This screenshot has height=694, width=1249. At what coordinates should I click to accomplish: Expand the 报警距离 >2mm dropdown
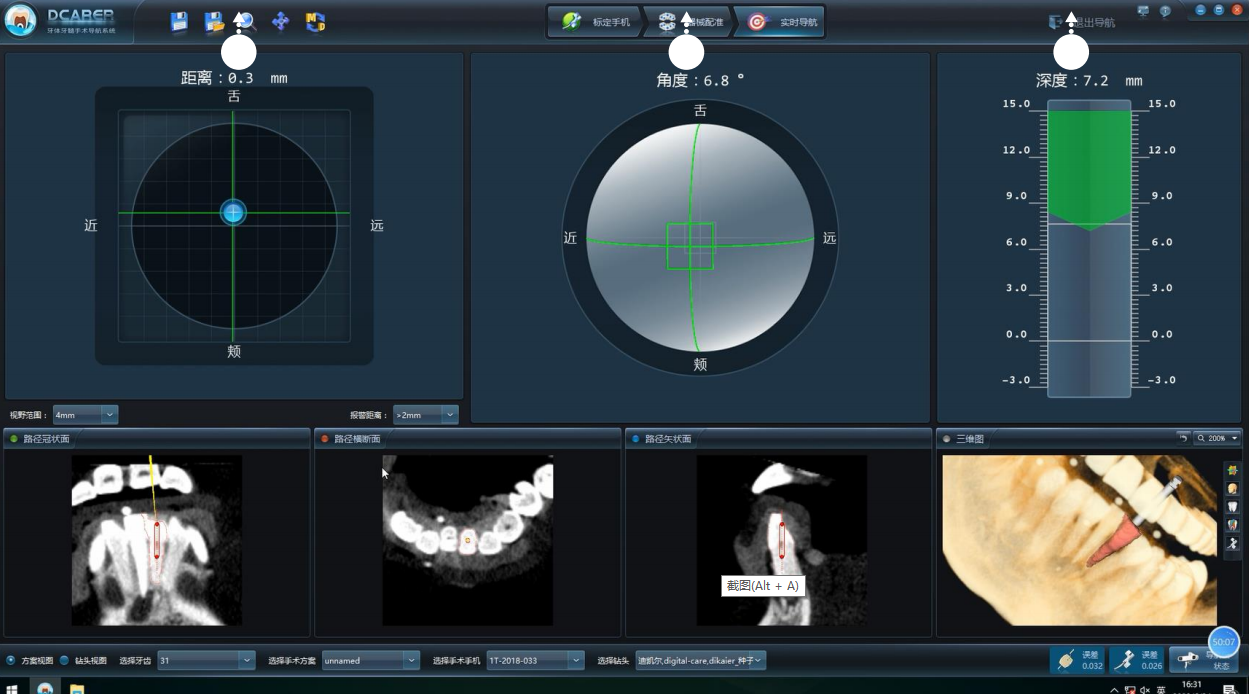pyautogui.click(x=425, y=414)
